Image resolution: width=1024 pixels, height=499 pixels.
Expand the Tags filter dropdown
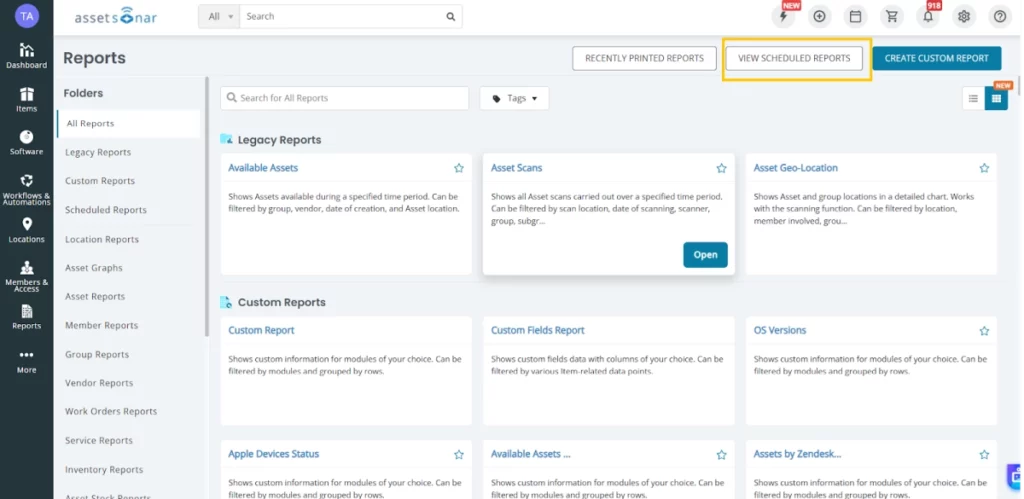(514, 98)
